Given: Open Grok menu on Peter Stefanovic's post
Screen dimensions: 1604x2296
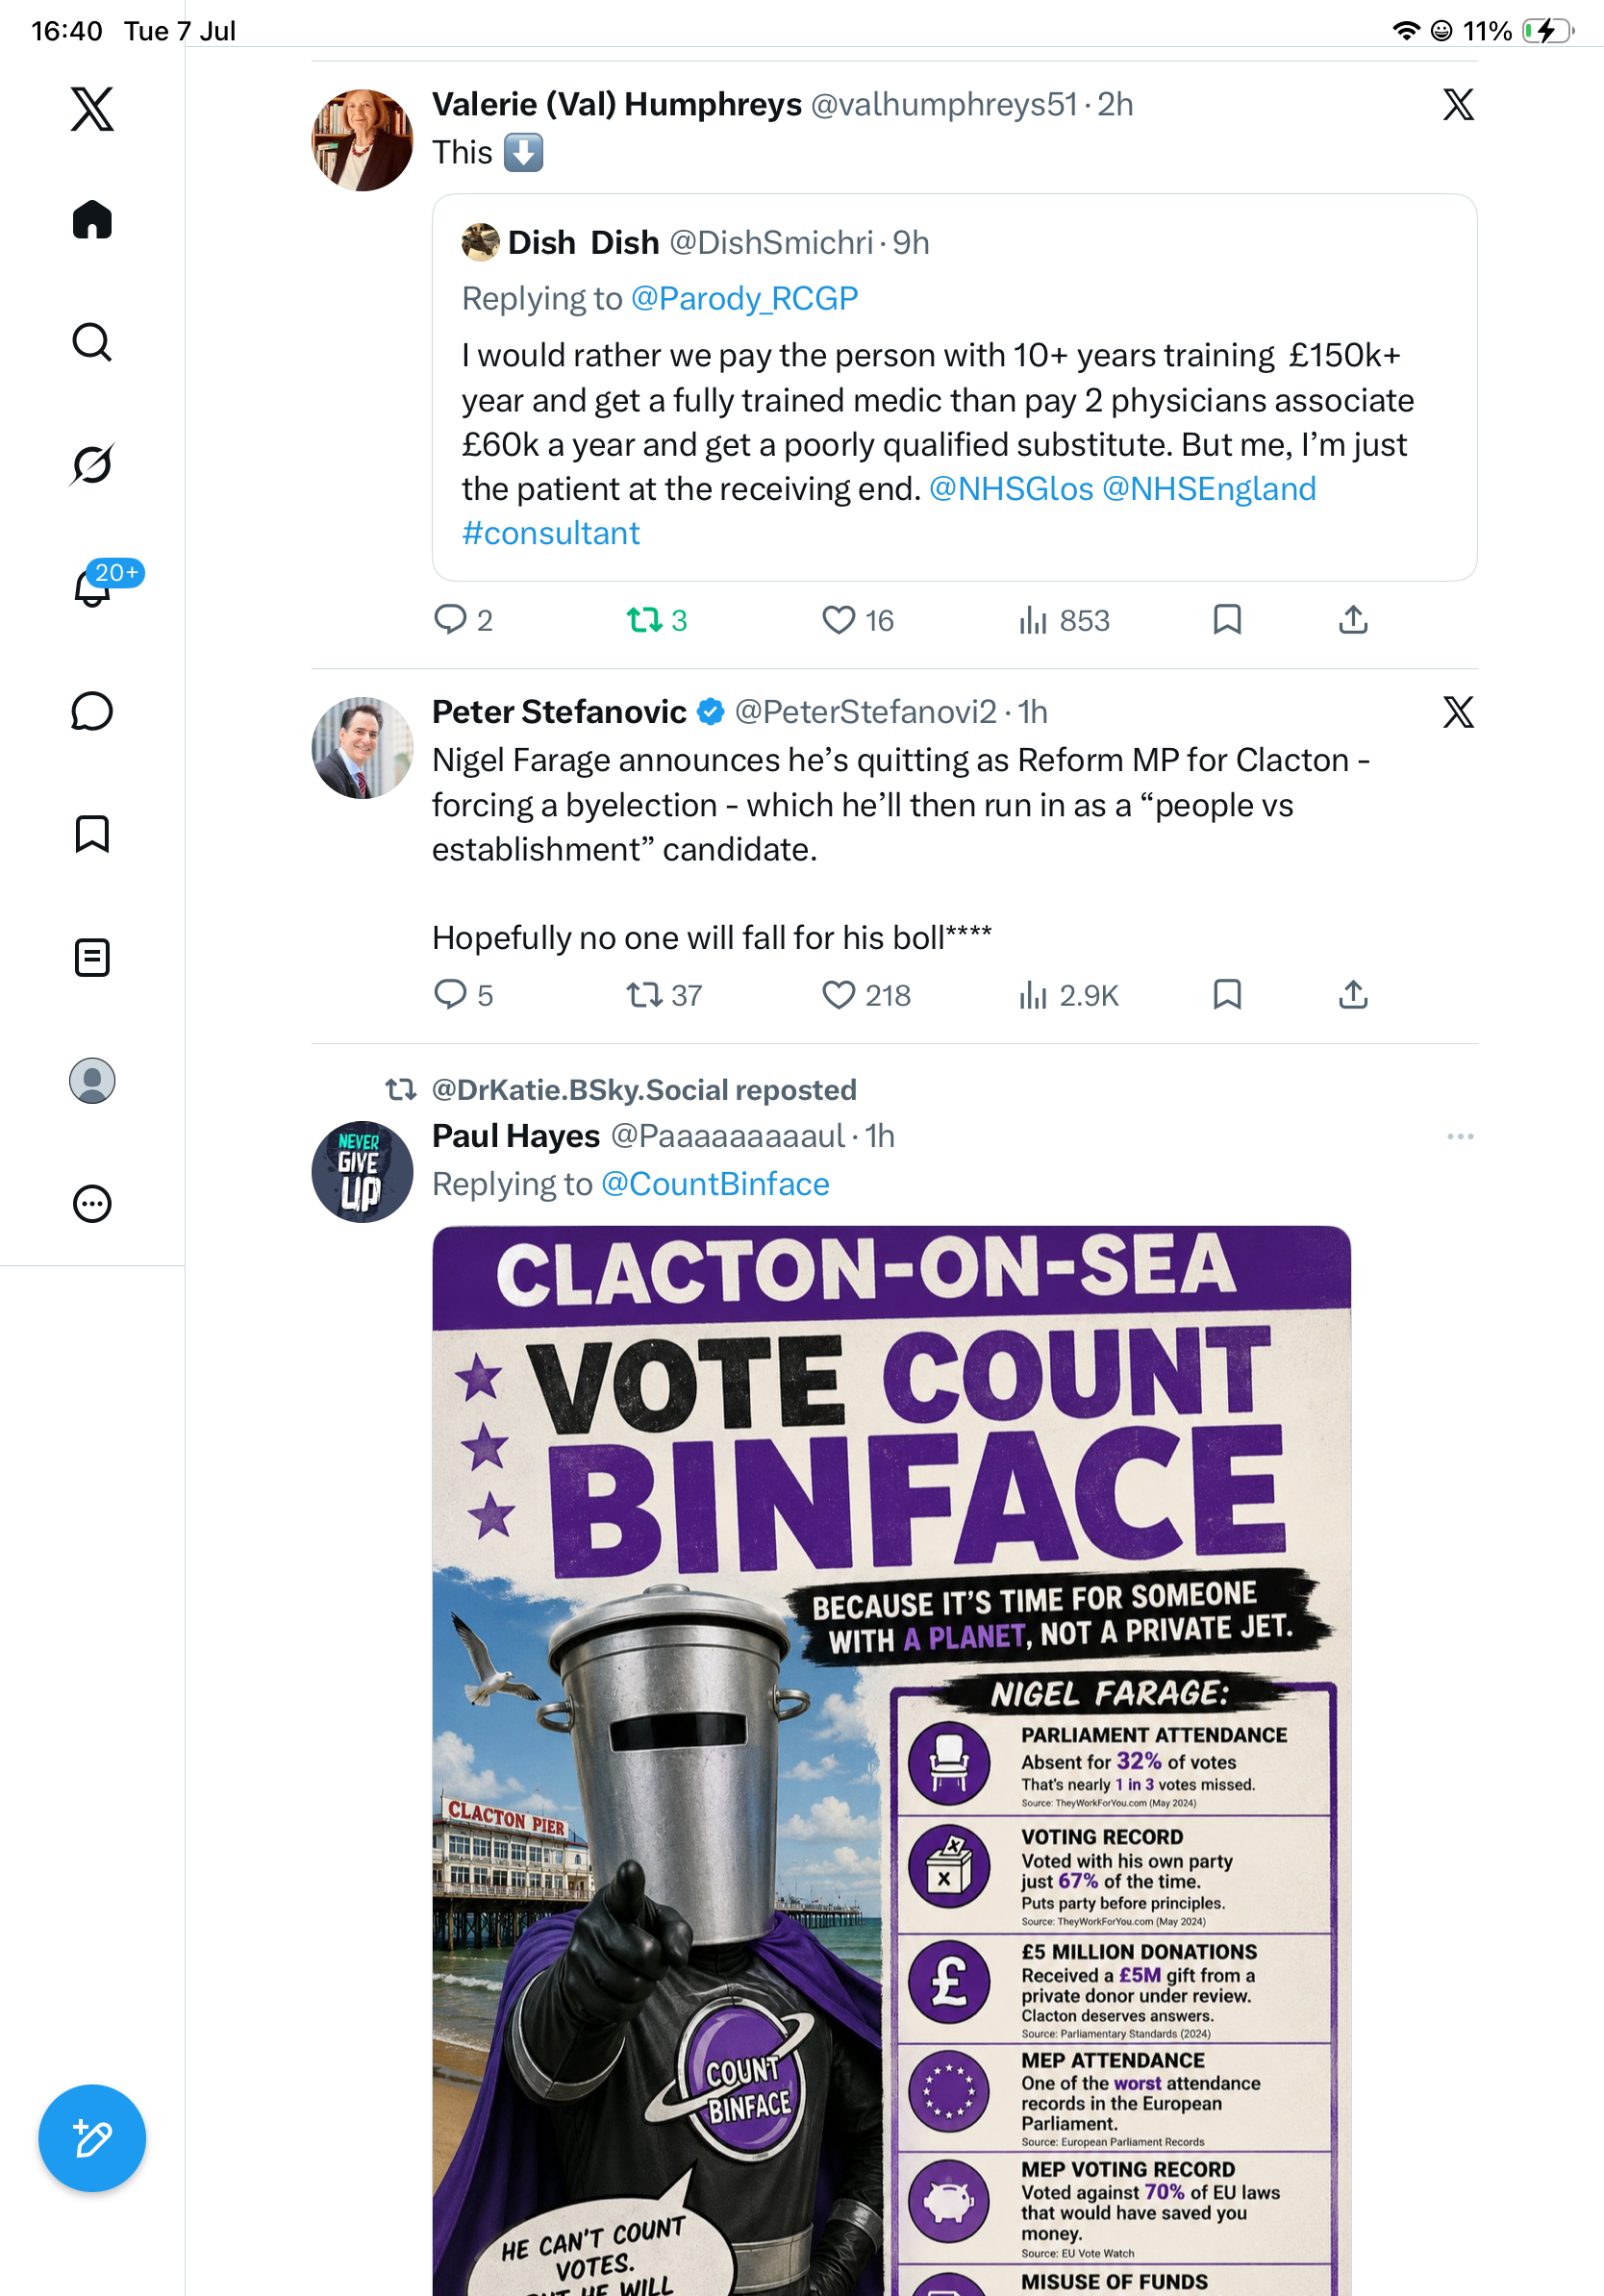Looking at the screenshot, I should pyautogui.click(x=1458, y=712).
